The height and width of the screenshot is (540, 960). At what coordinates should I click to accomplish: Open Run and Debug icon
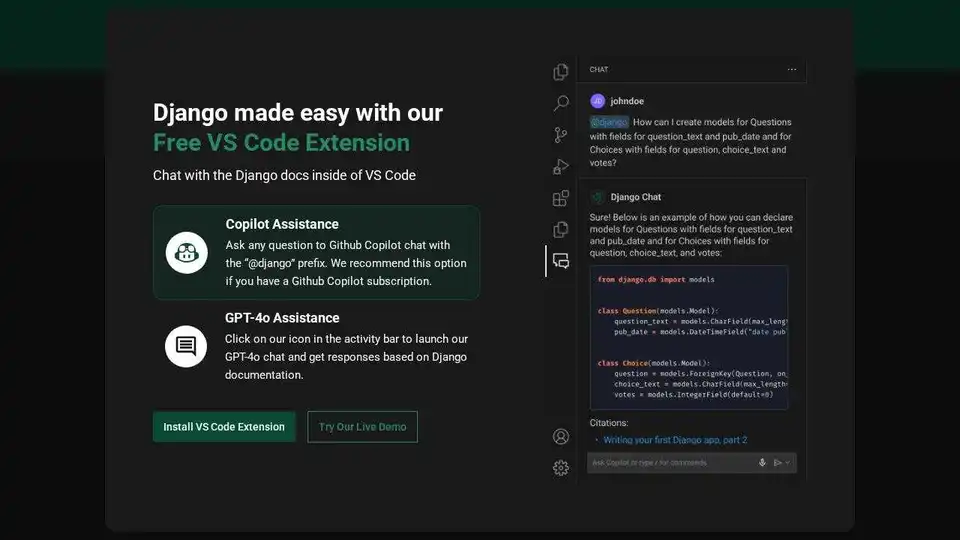coord(560,167)
